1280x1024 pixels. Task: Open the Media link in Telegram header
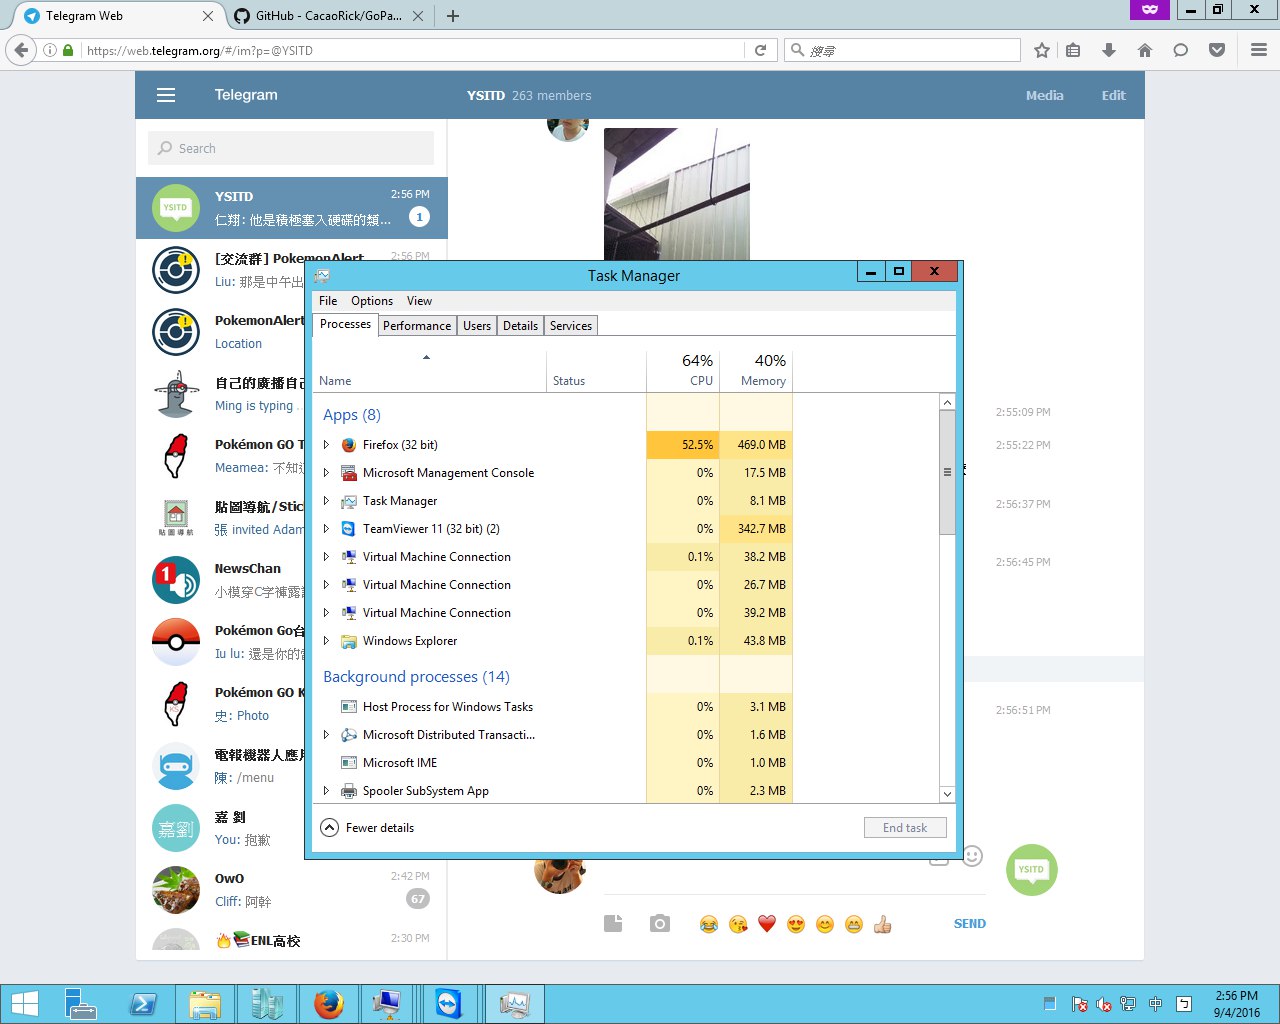[1045, 96]
